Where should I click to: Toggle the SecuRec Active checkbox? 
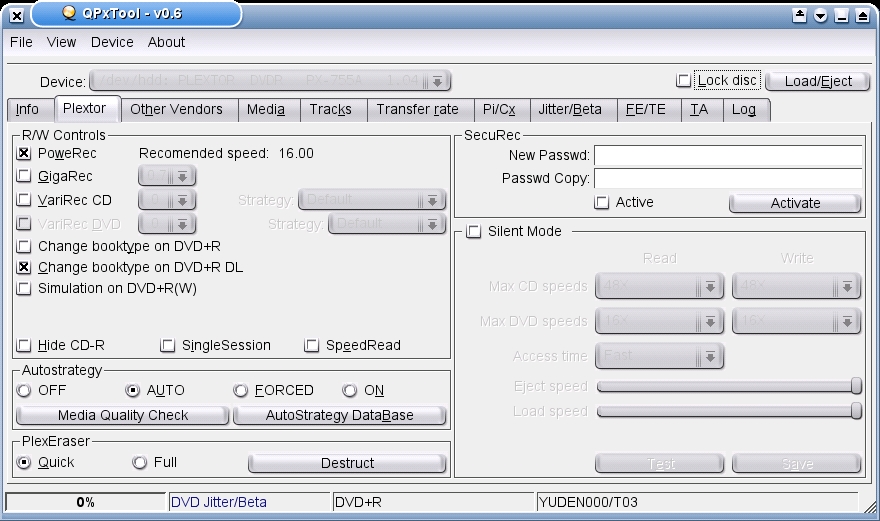point(601,203)
